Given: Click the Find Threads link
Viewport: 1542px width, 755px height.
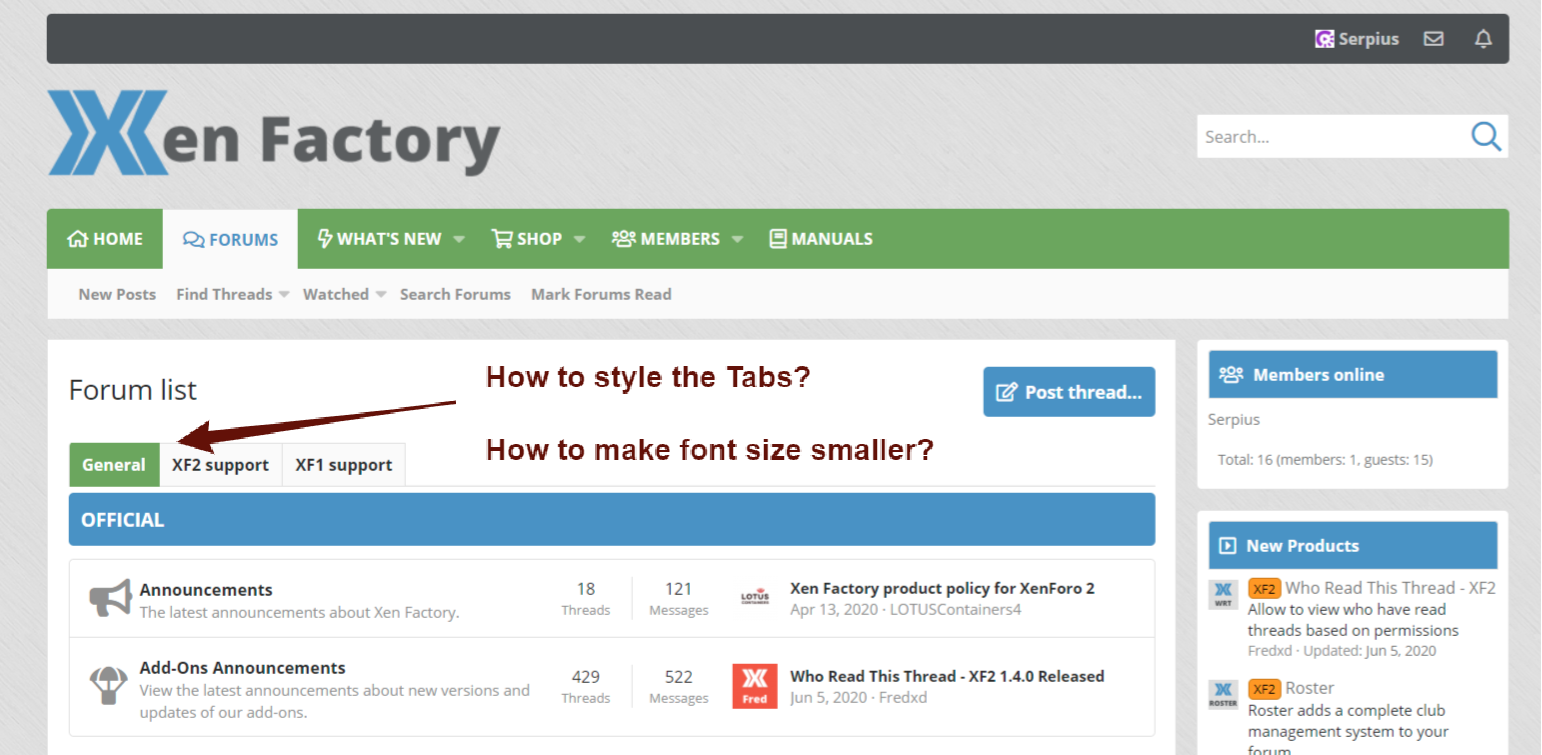Looking at the screenshot, I should (224, 294).
